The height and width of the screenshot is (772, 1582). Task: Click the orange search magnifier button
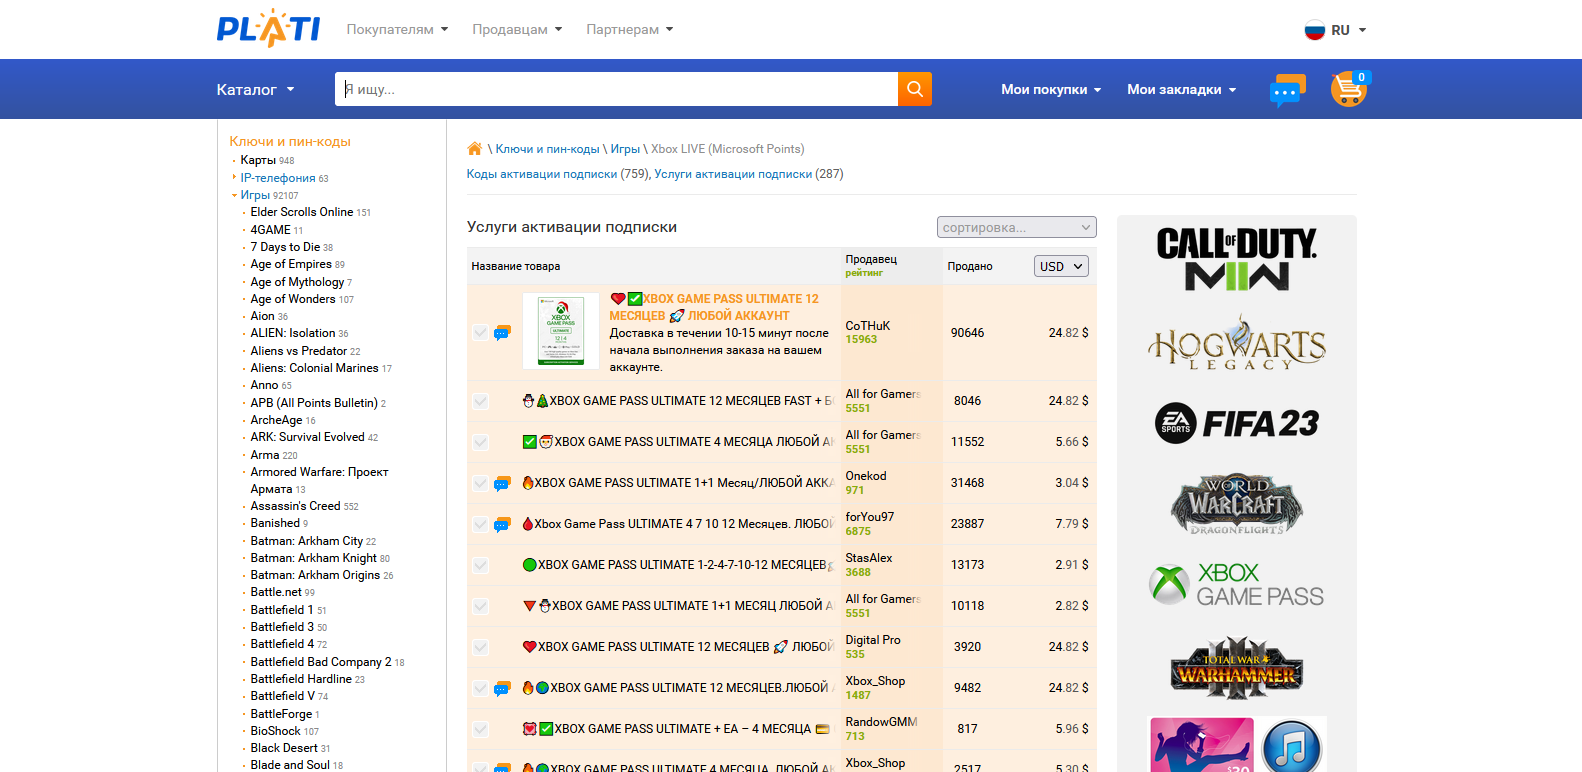tap(914, 89)
